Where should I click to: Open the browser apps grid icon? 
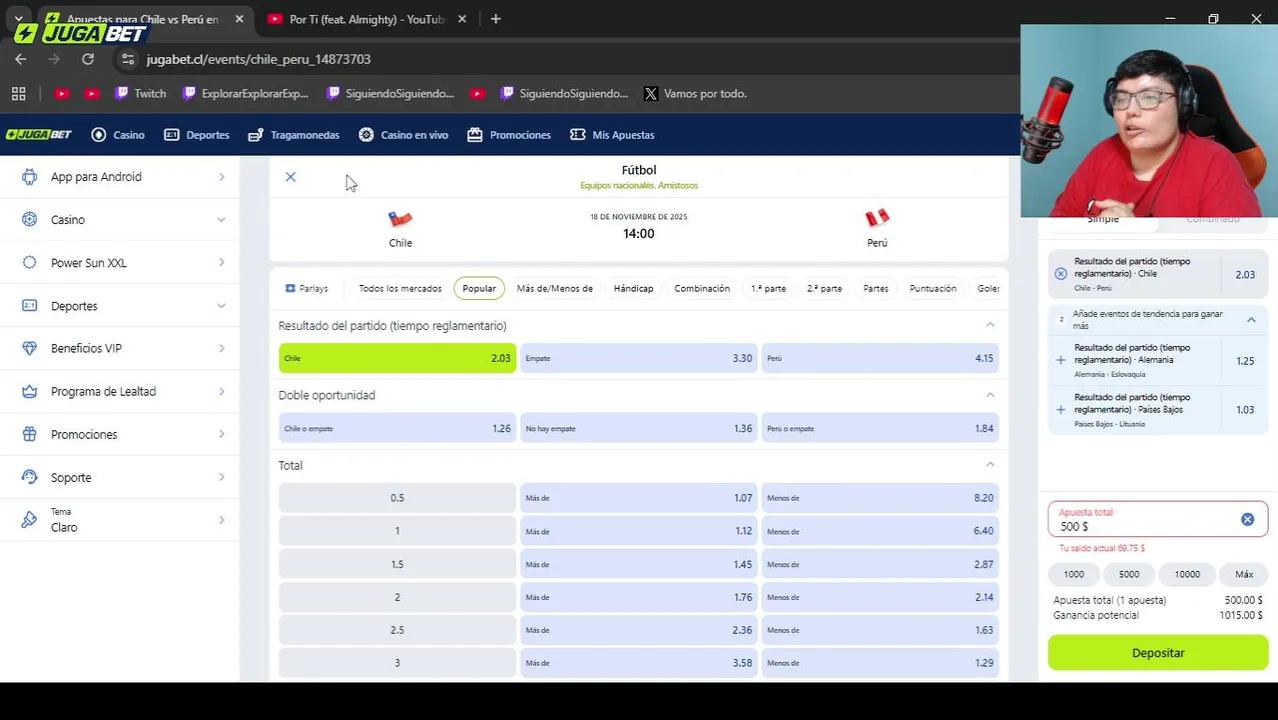tap(18, 93)
